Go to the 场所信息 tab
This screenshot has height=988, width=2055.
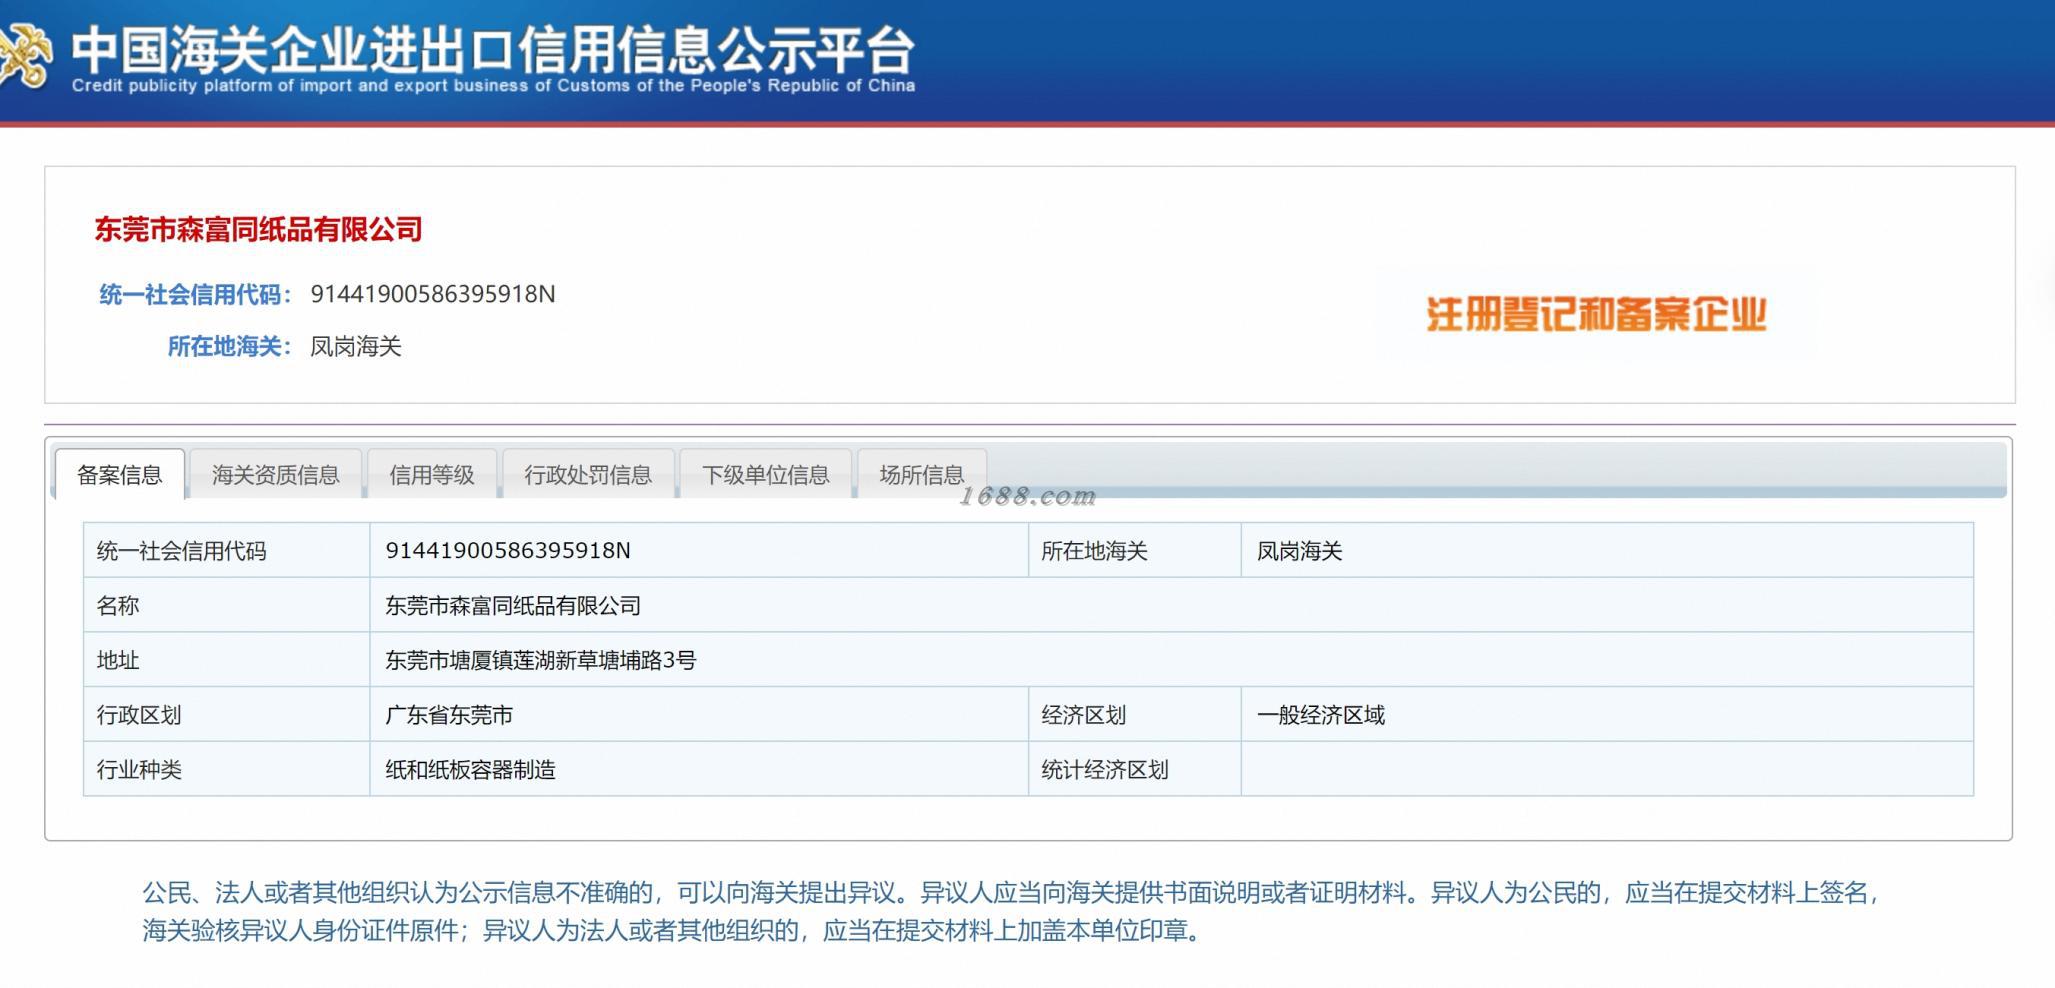tap(922, 475)
